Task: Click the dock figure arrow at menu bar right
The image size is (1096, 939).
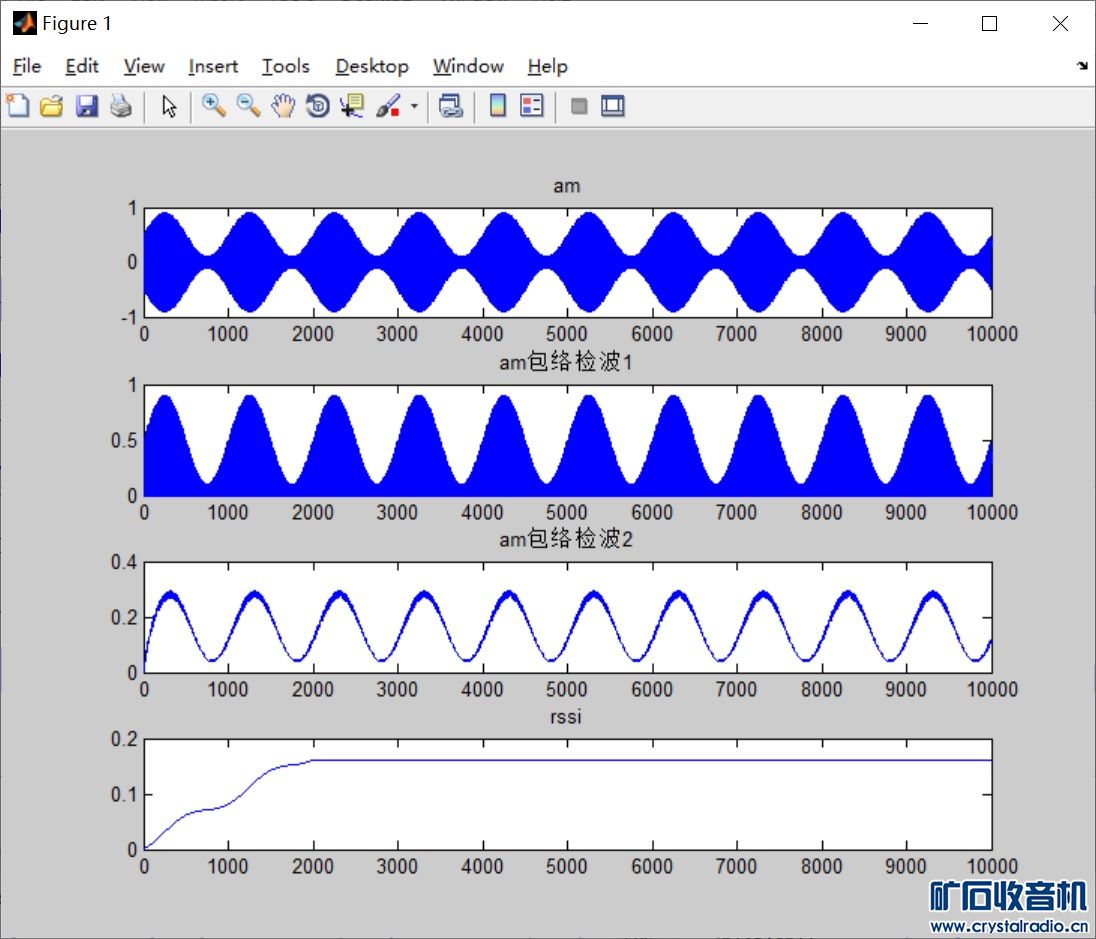Action: click(x=1082, y=66)
